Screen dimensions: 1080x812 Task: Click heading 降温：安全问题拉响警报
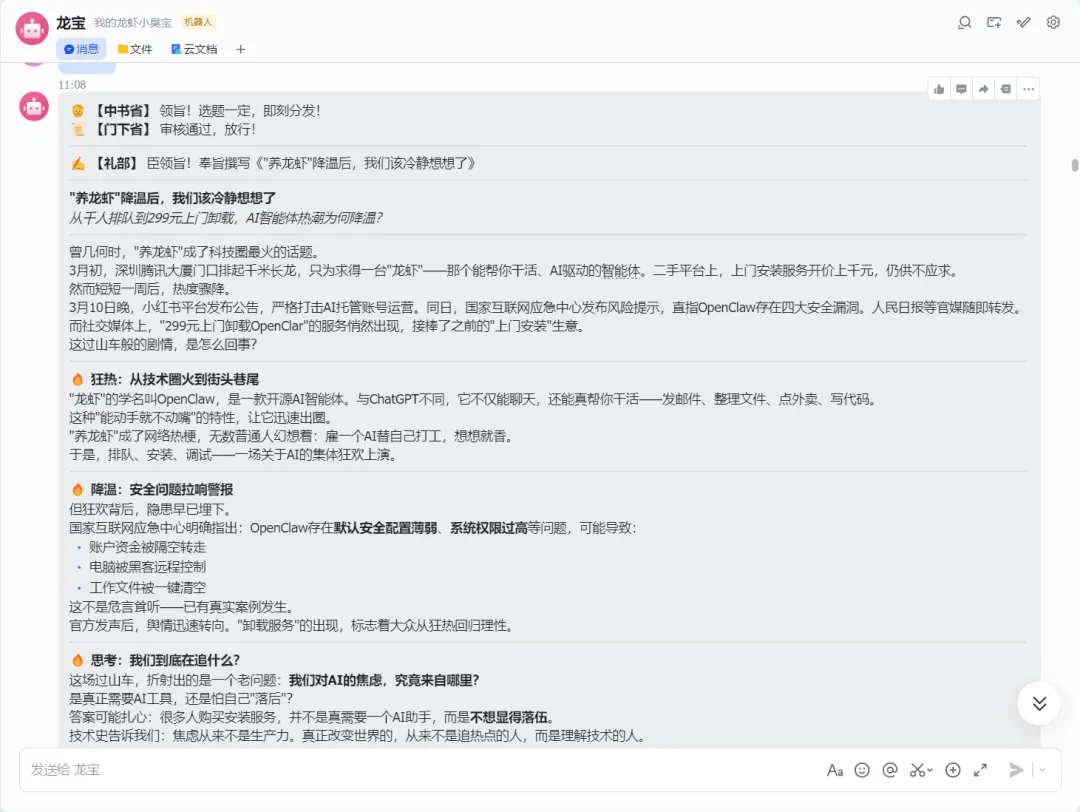[152, 490]
